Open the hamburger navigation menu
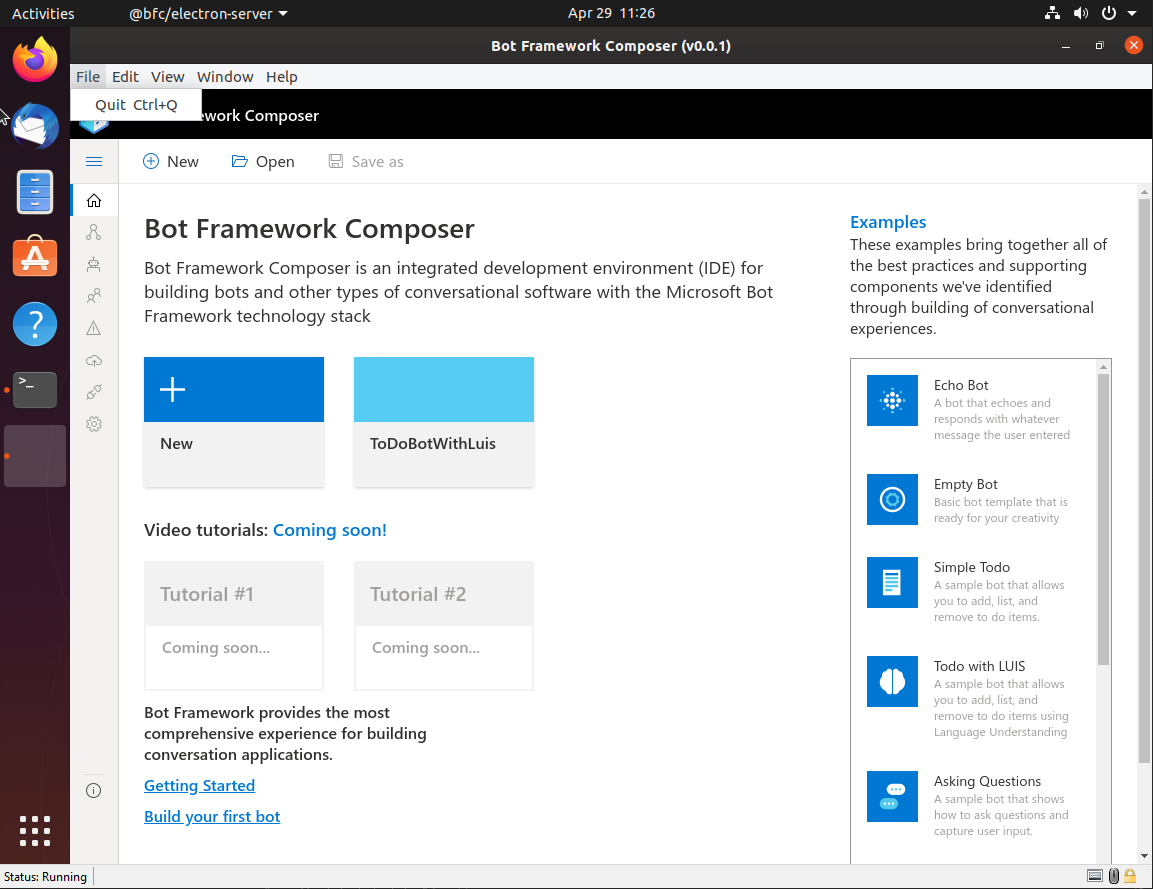 point(94,162)
